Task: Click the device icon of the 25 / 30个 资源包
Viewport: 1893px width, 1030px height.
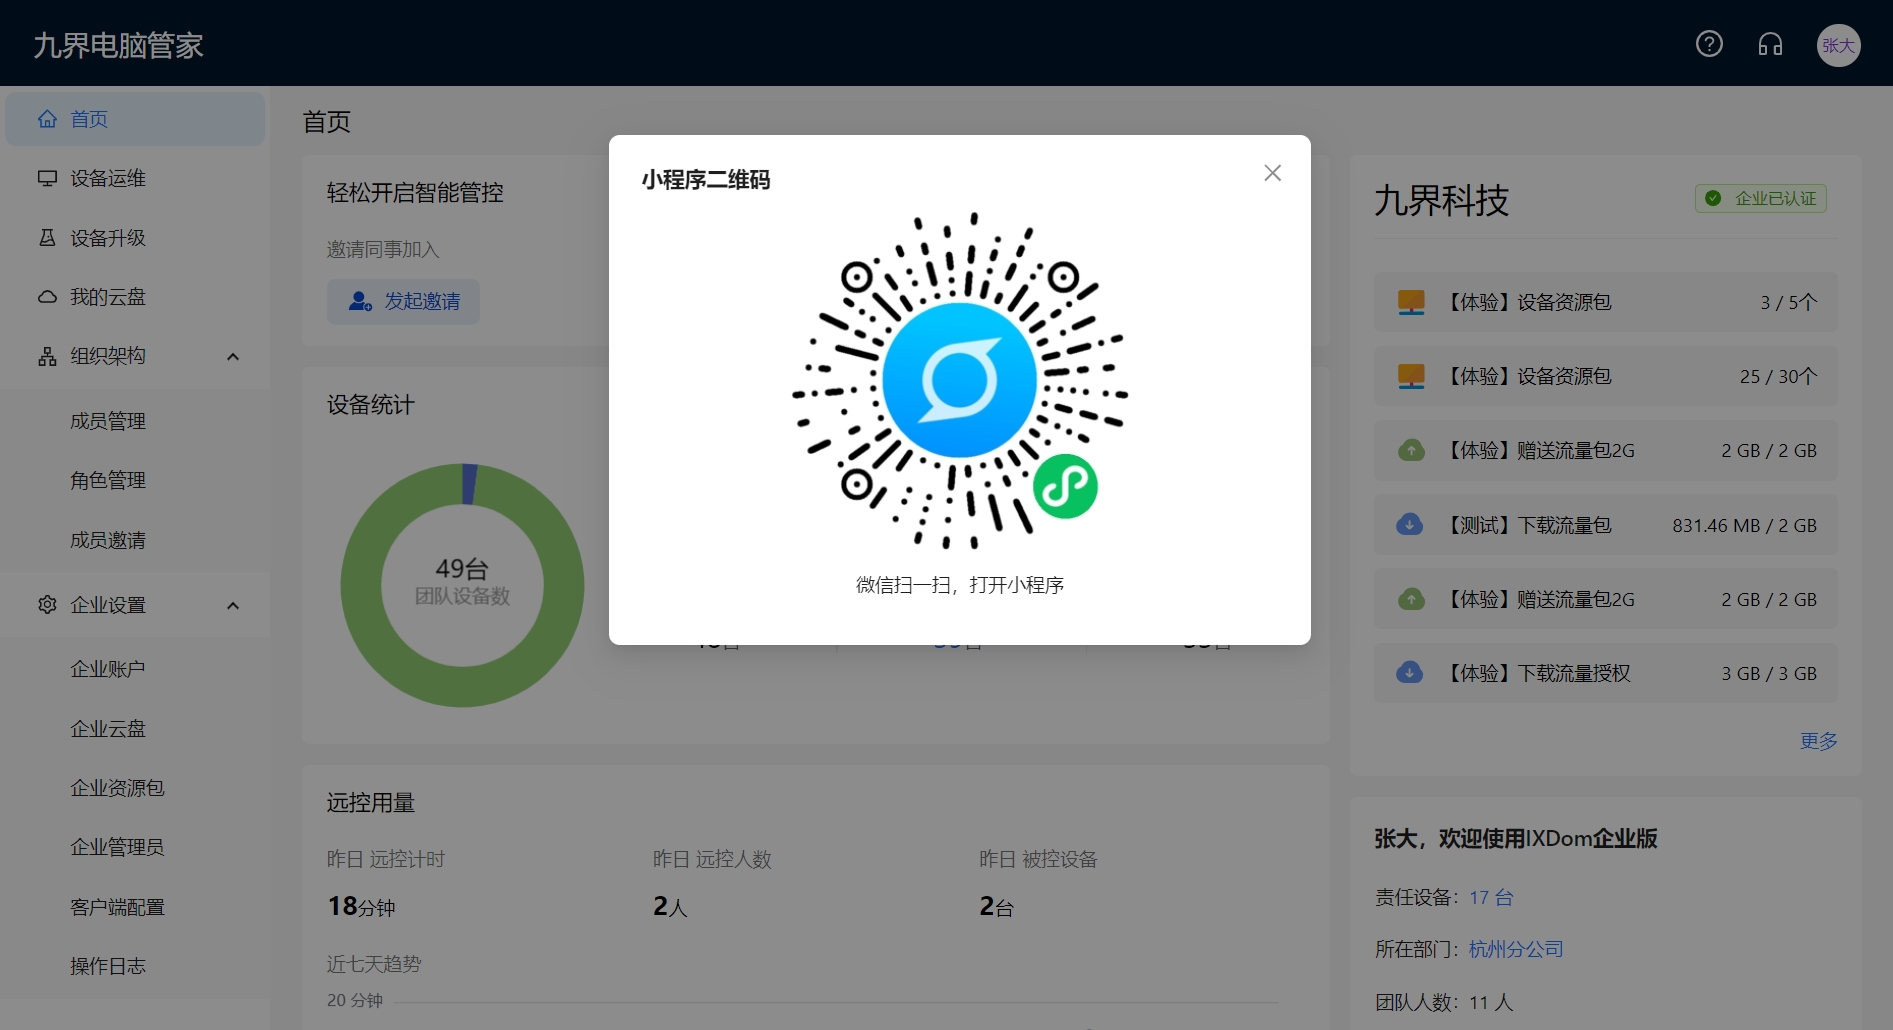Action: pos(1411,376)
